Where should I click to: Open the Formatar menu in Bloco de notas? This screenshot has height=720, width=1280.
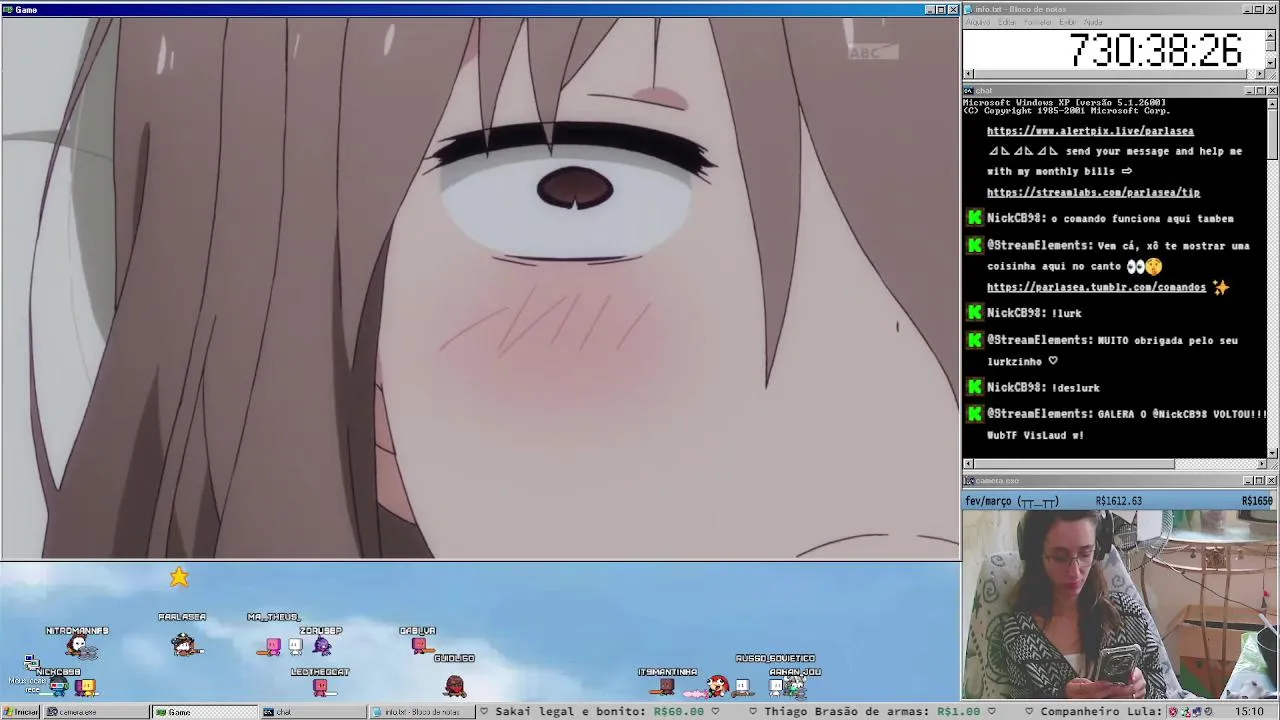point(1038,22)
